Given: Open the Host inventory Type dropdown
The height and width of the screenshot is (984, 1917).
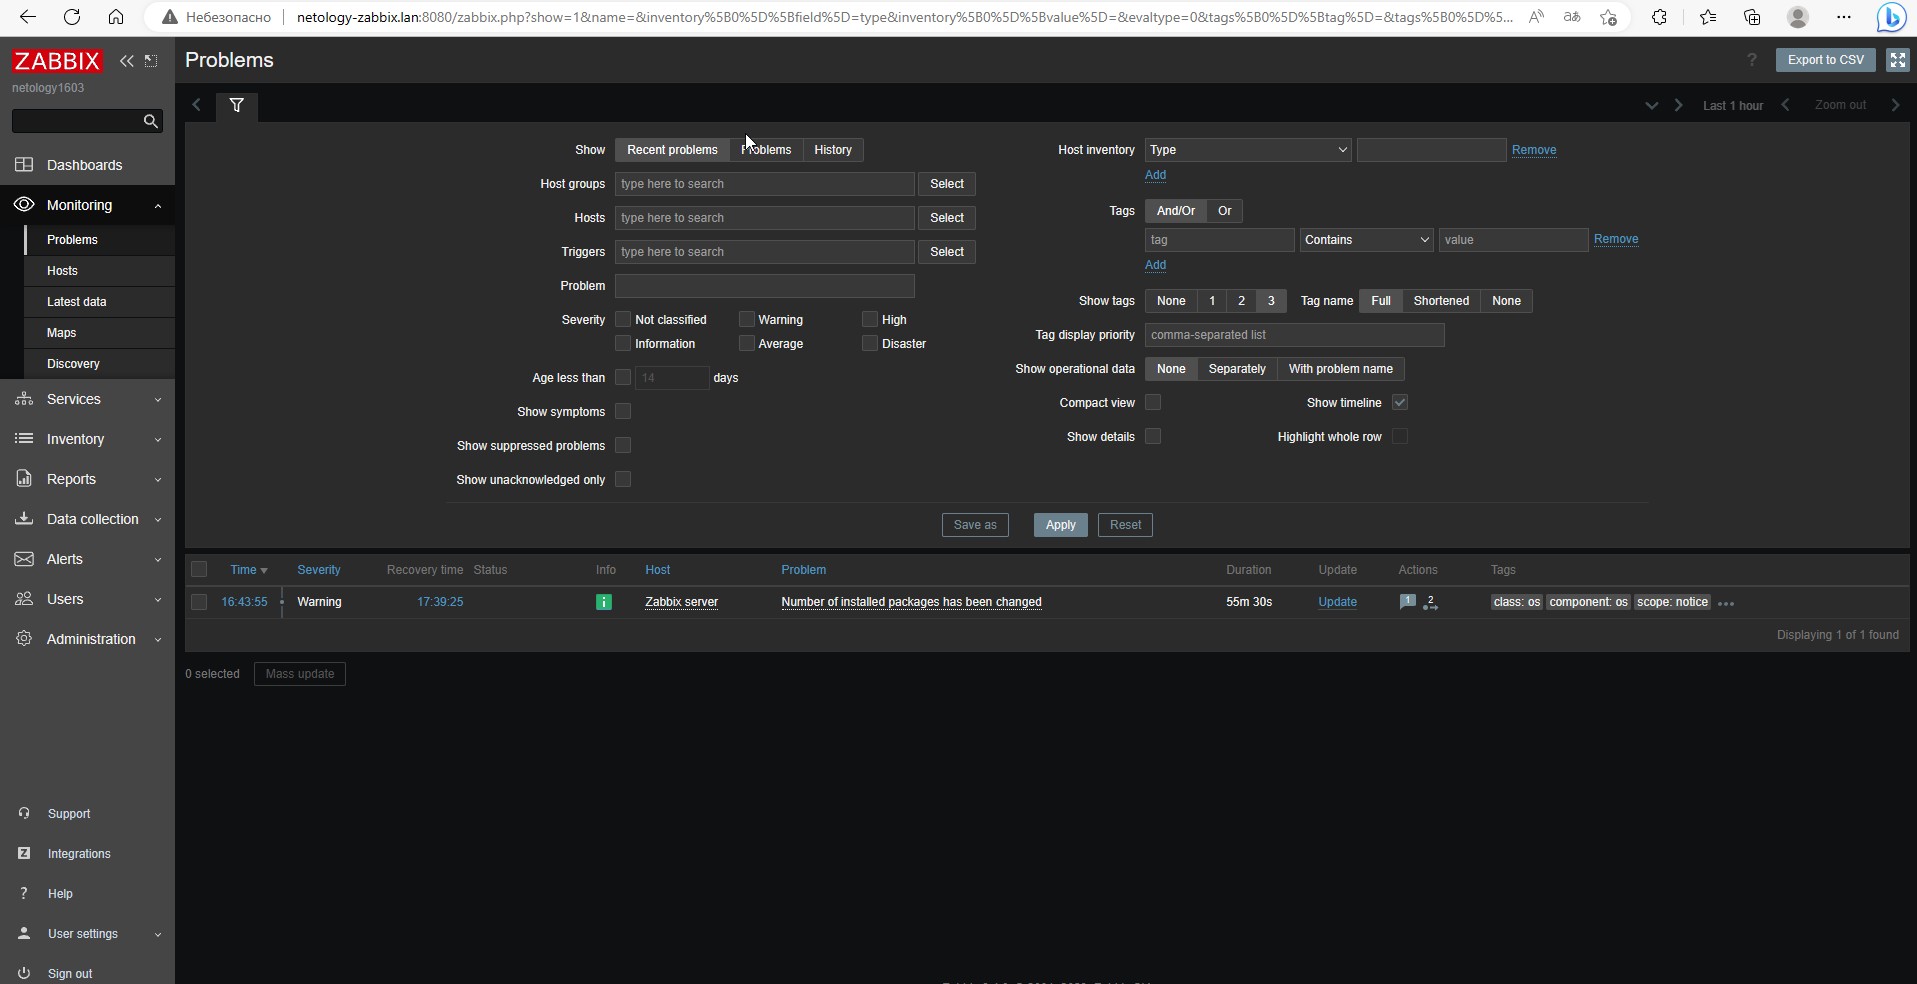Looking at the screenshot, I should (1248, 150).
